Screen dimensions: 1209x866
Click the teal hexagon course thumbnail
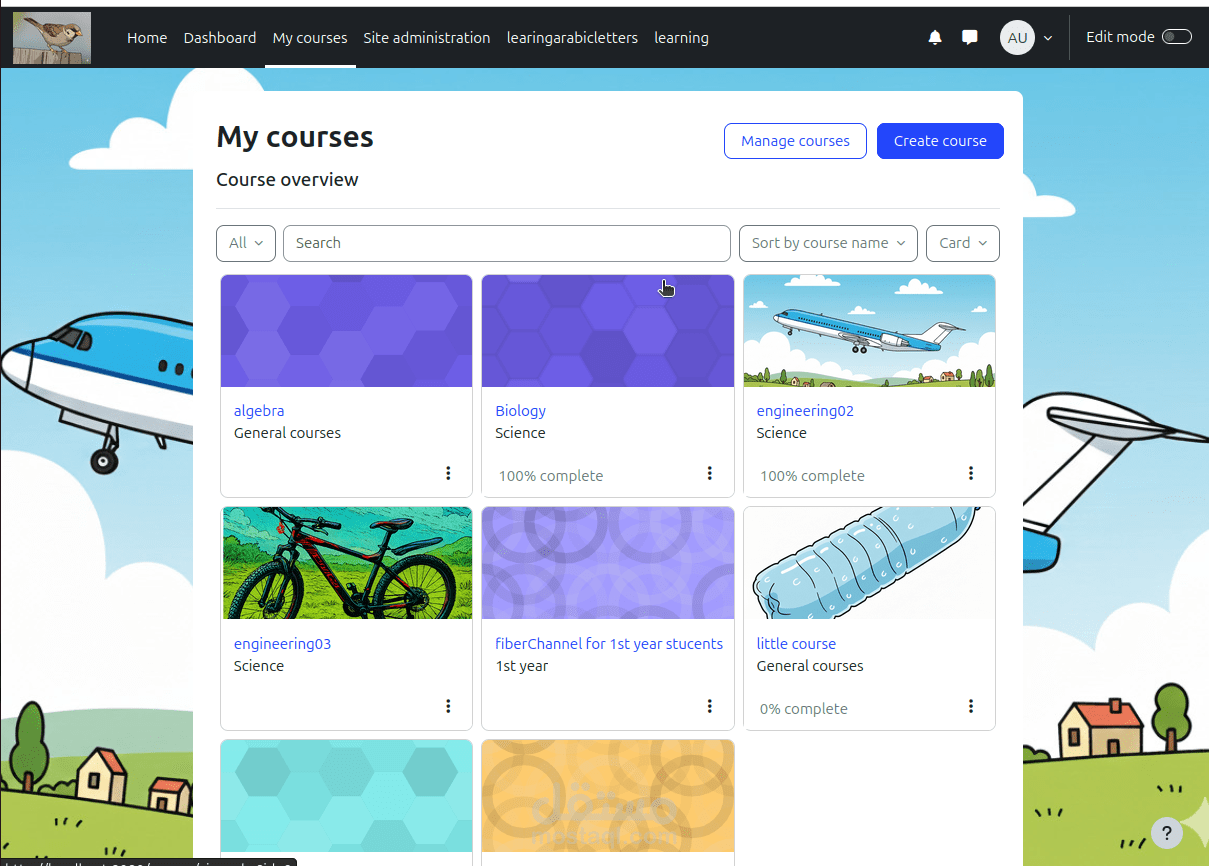tap(346, 796)
